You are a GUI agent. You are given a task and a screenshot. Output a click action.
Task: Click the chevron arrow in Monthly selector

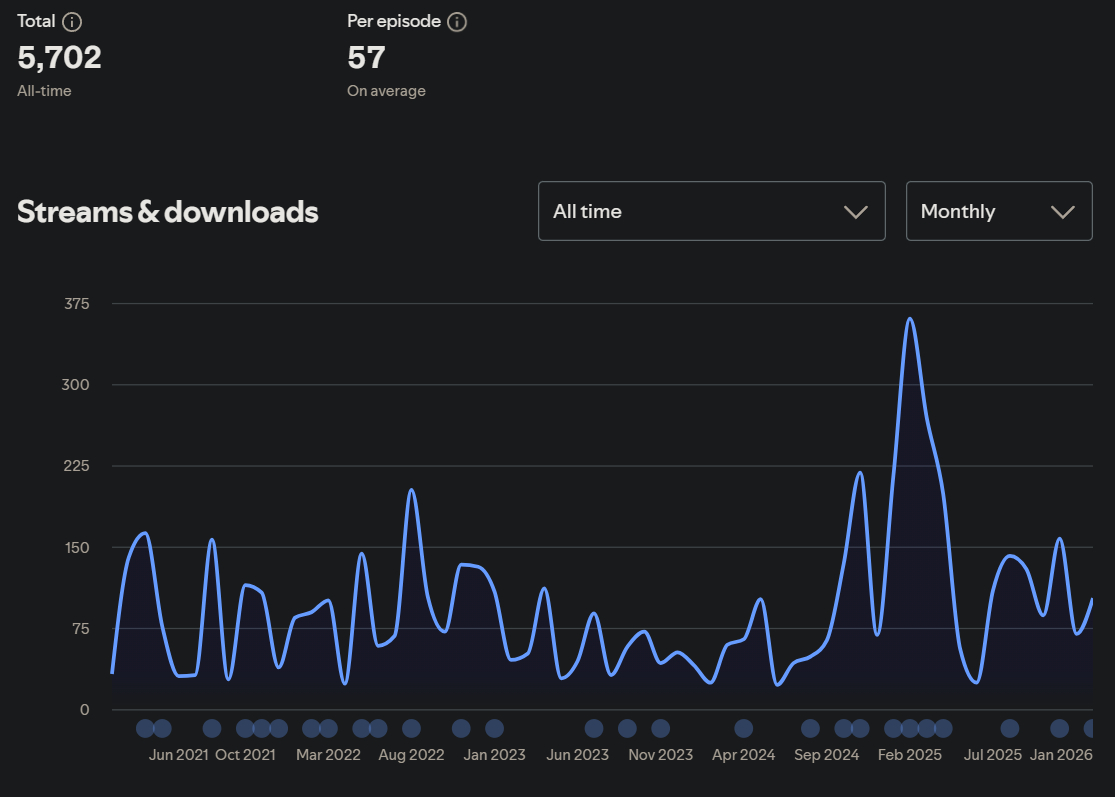click(1063, 212)
